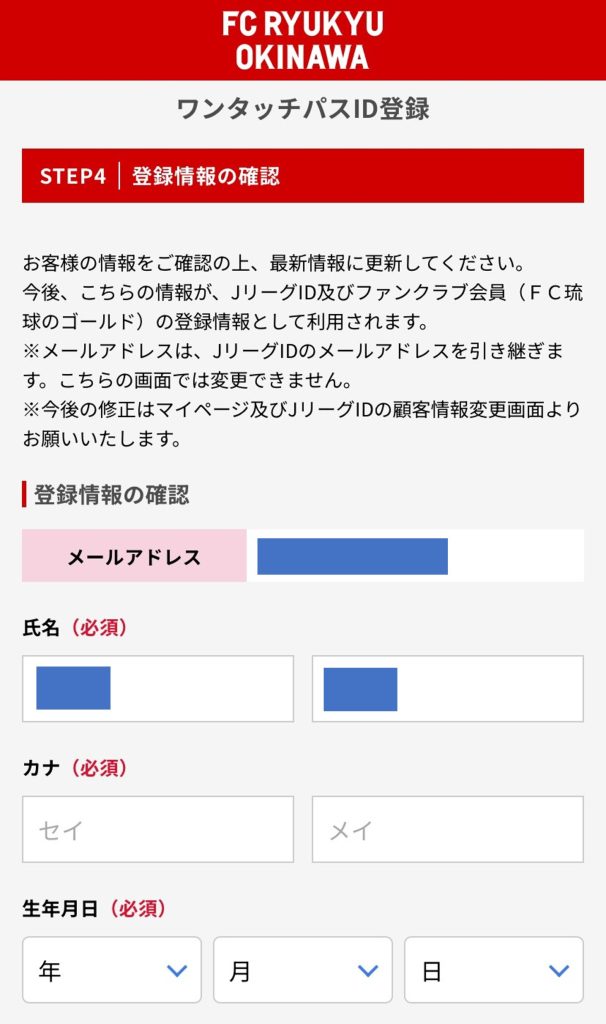Viewport: 606px width, 1024px height.
Task: Click the pink メールアドレス label cell
Action: (x=134, y=556)
